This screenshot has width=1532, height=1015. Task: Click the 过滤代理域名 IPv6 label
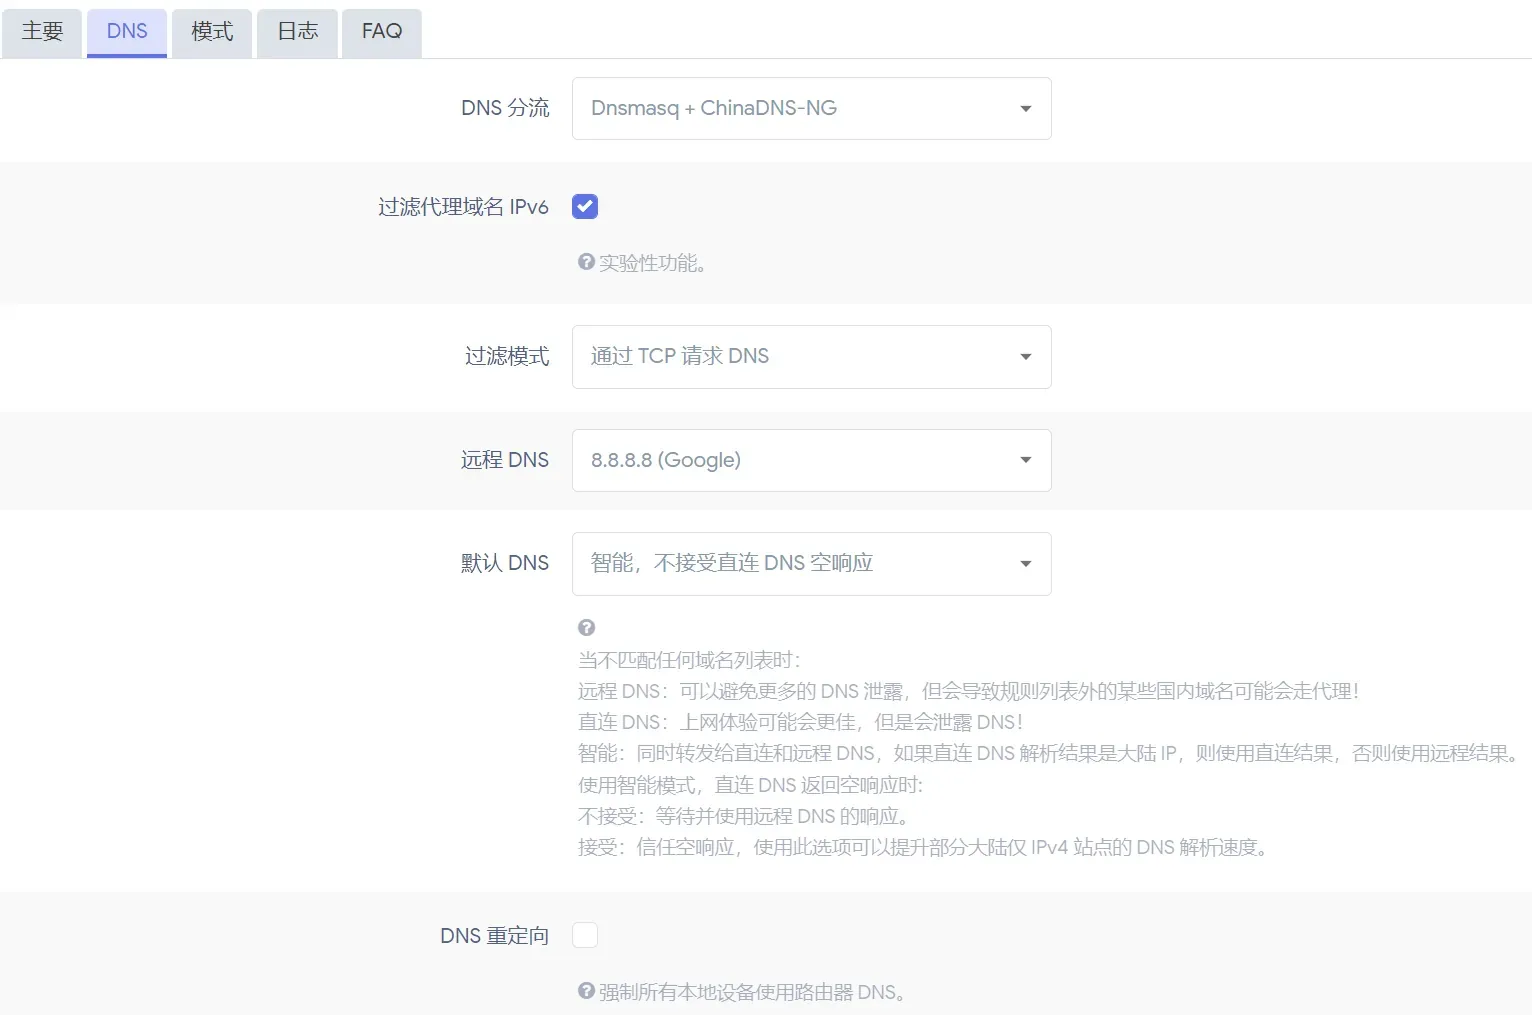tap(463, 207)
